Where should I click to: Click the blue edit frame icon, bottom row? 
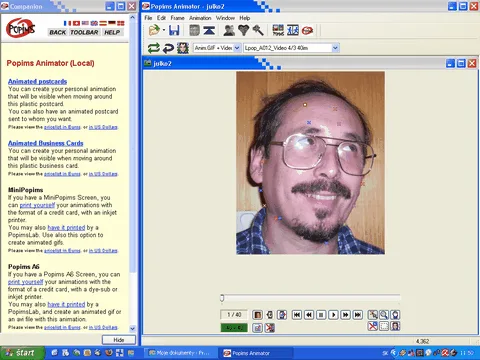click(257, 328)
